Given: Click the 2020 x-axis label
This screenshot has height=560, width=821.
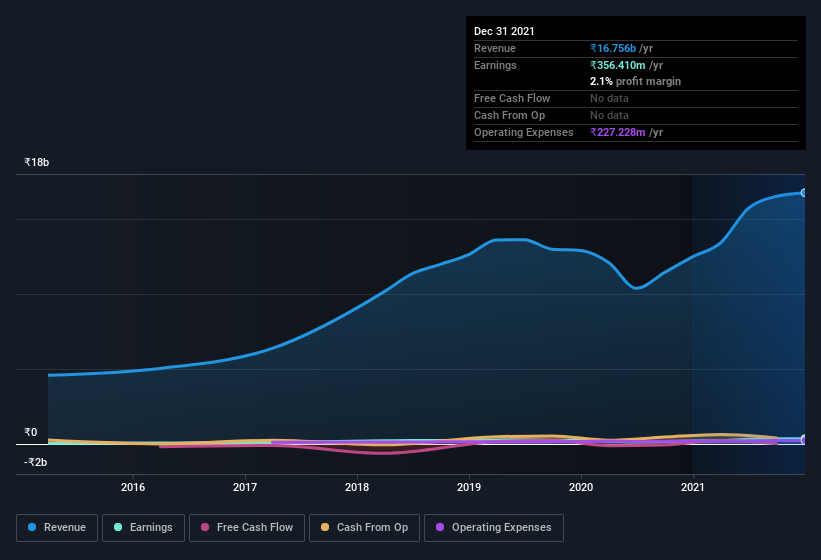Looking at the screenshot, I should pyautogui.click(x=581, y=487).
